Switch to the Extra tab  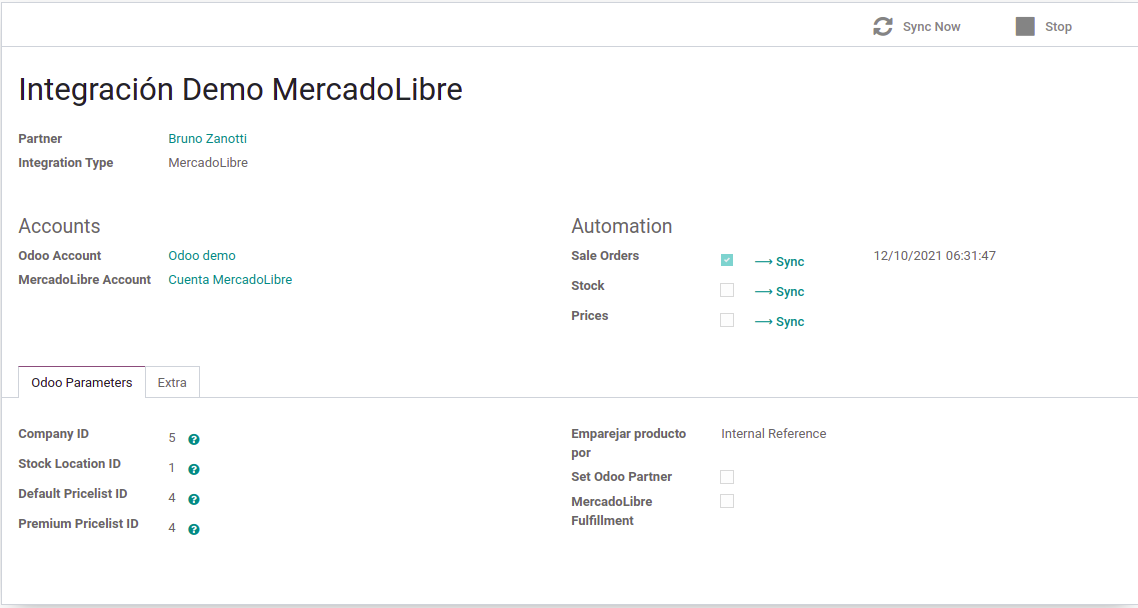[172, 382]
